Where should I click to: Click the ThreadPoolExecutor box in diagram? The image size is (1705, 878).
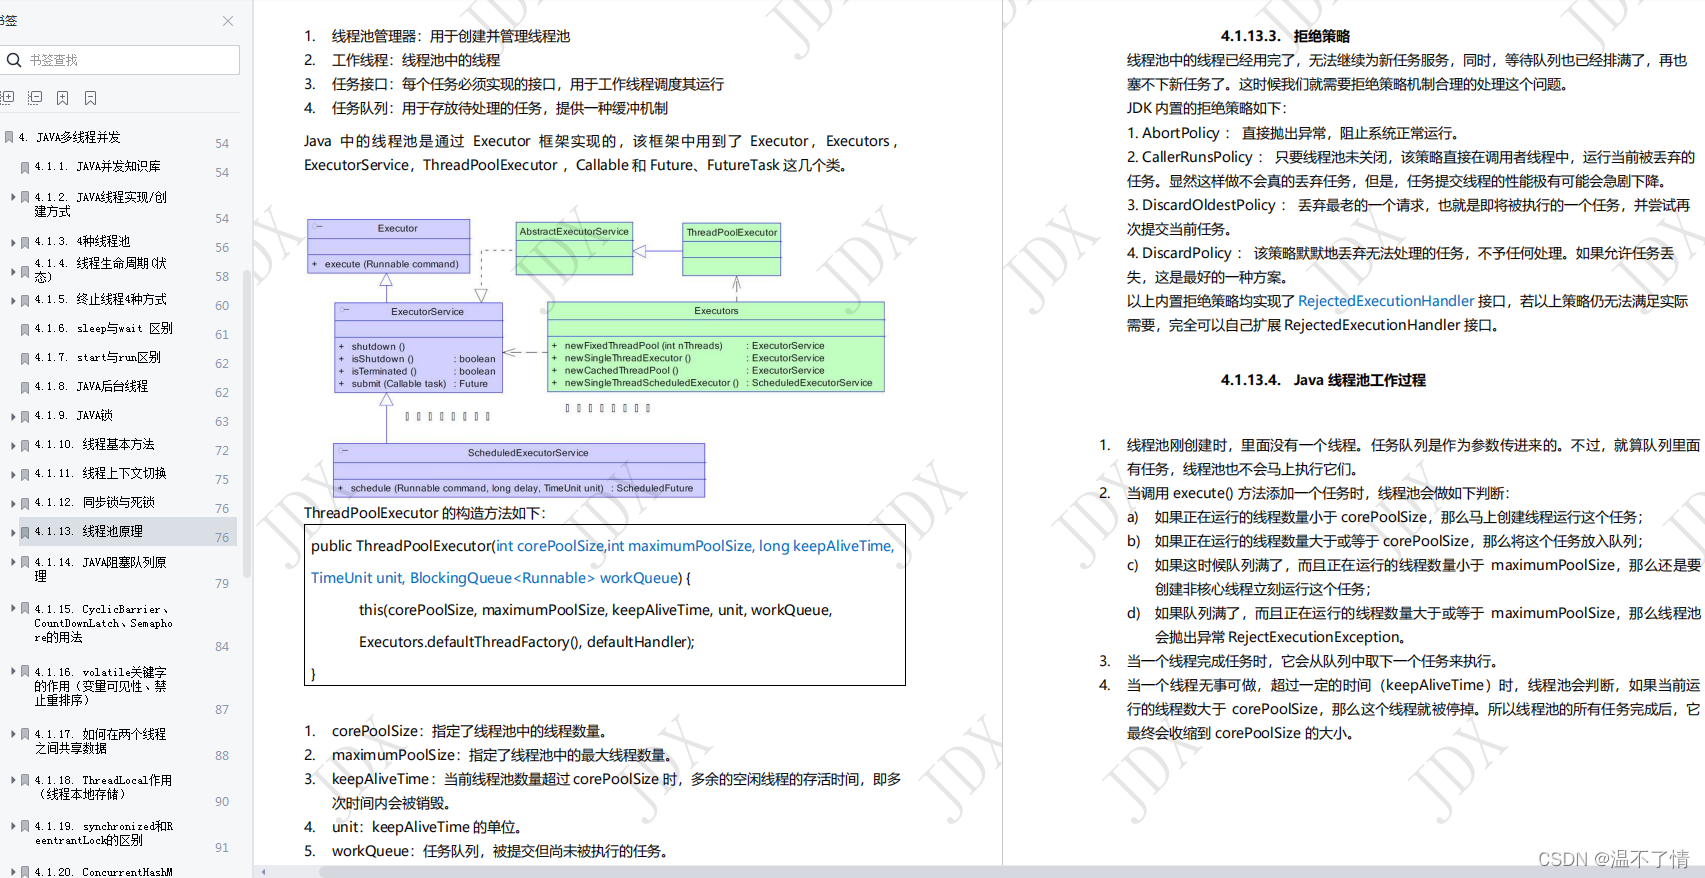pos(732,249)
